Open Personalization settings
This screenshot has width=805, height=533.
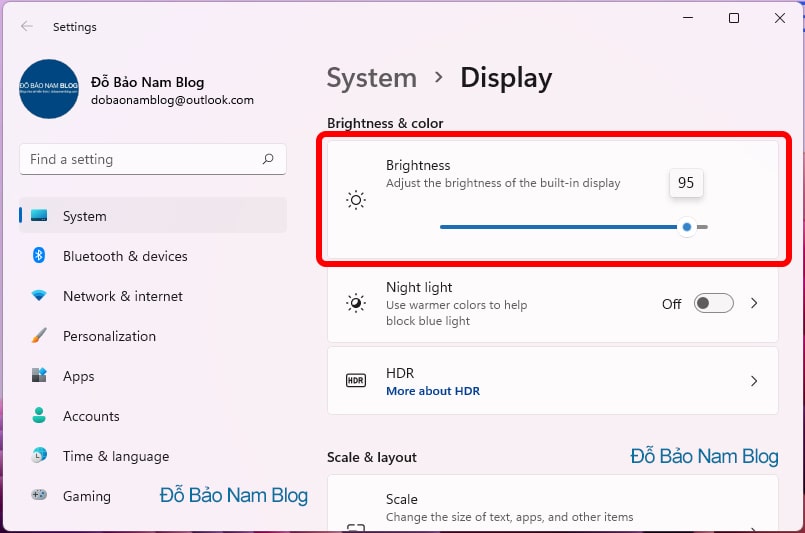152,336
